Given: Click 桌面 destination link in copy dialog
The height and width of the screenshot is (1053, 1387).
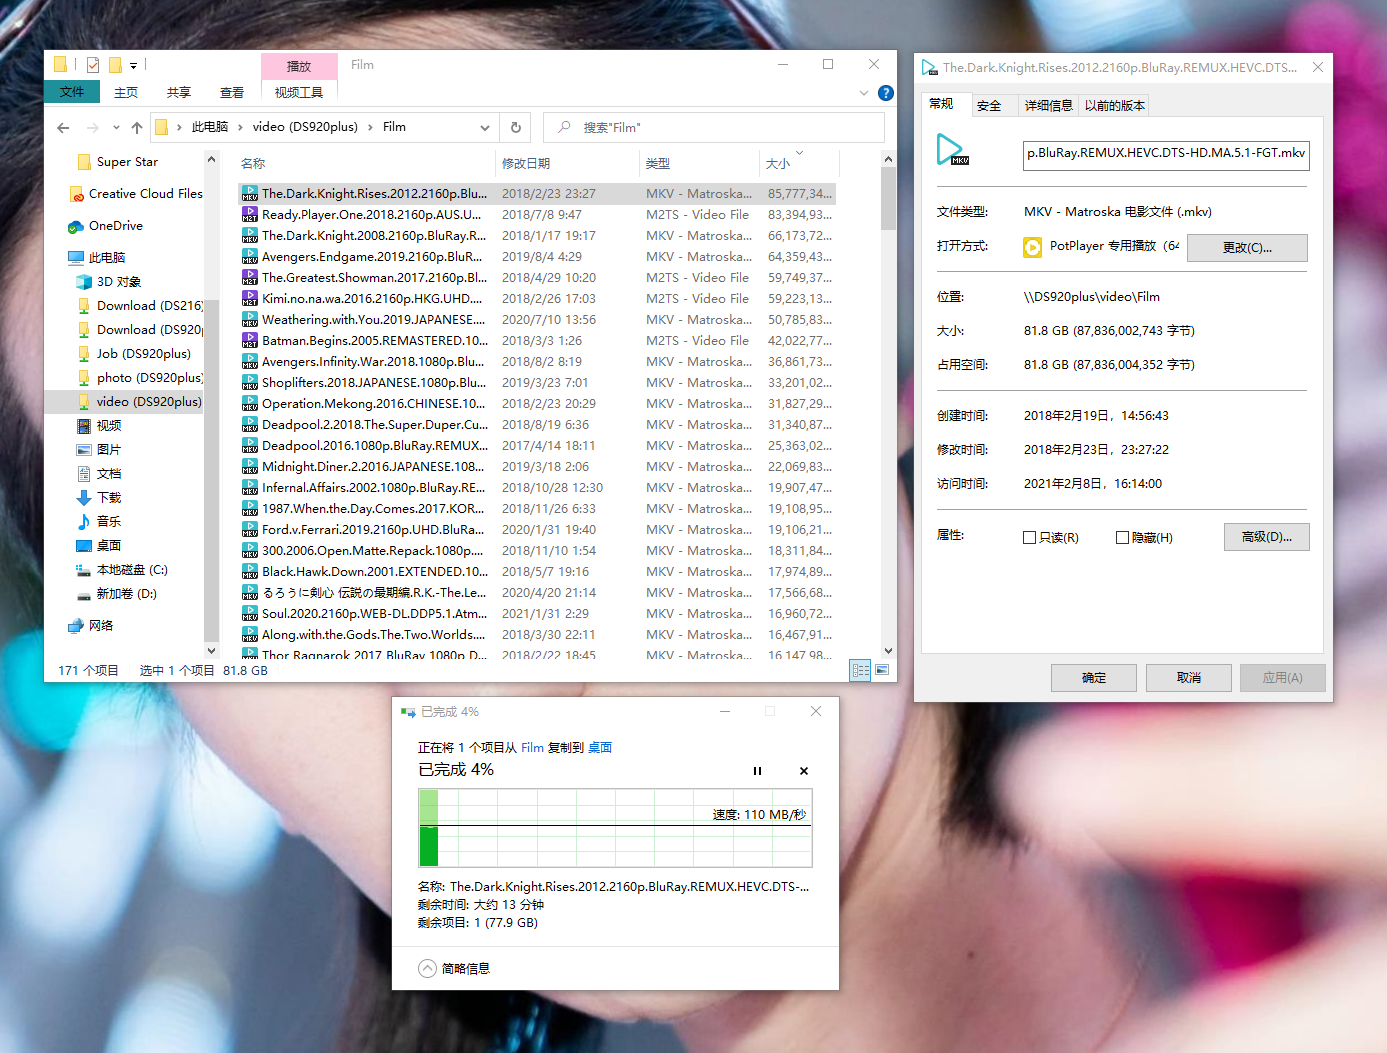Looking at the screenshot, I should (599, 748).
